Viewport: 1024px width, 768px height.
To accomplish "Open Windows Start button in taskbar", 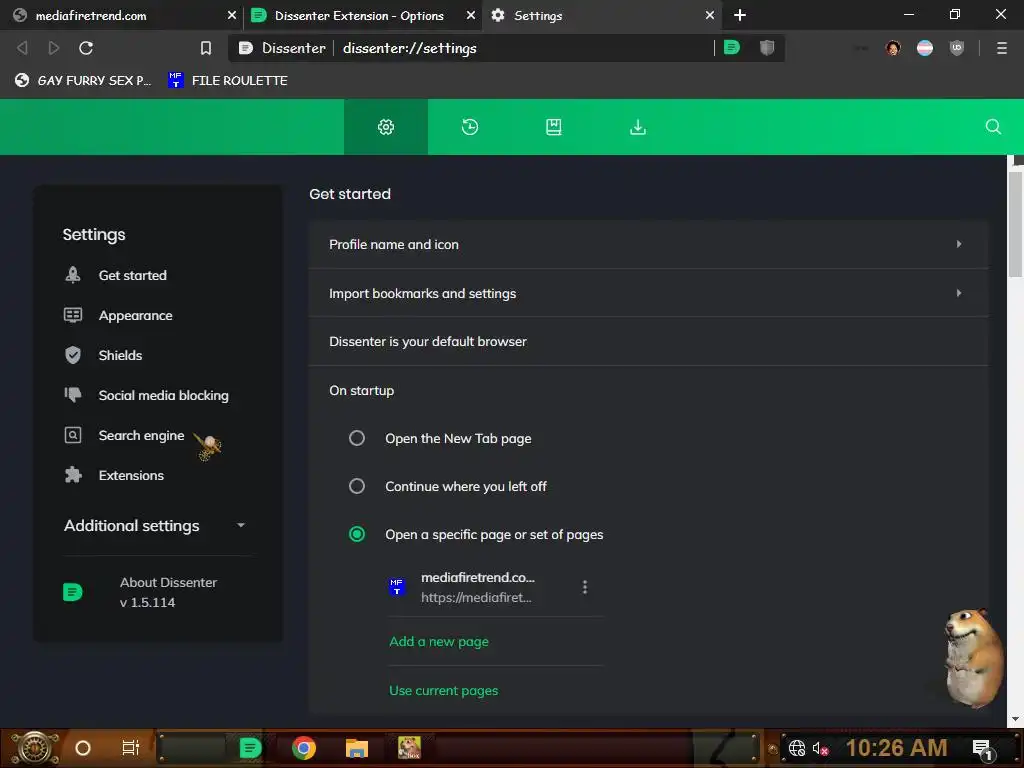I will point(34,748).
